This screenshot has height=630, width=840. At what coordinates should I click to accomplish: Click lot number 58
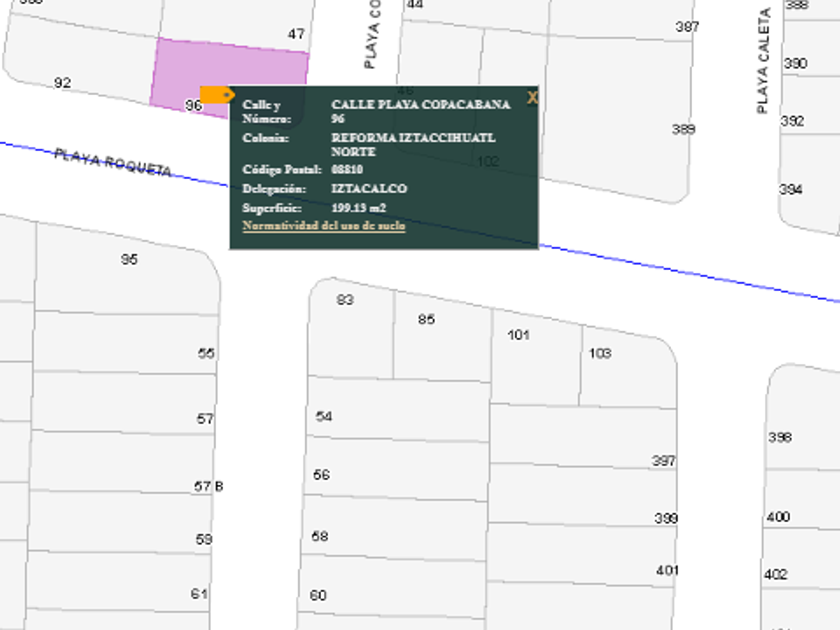click(x=320, y=536)
